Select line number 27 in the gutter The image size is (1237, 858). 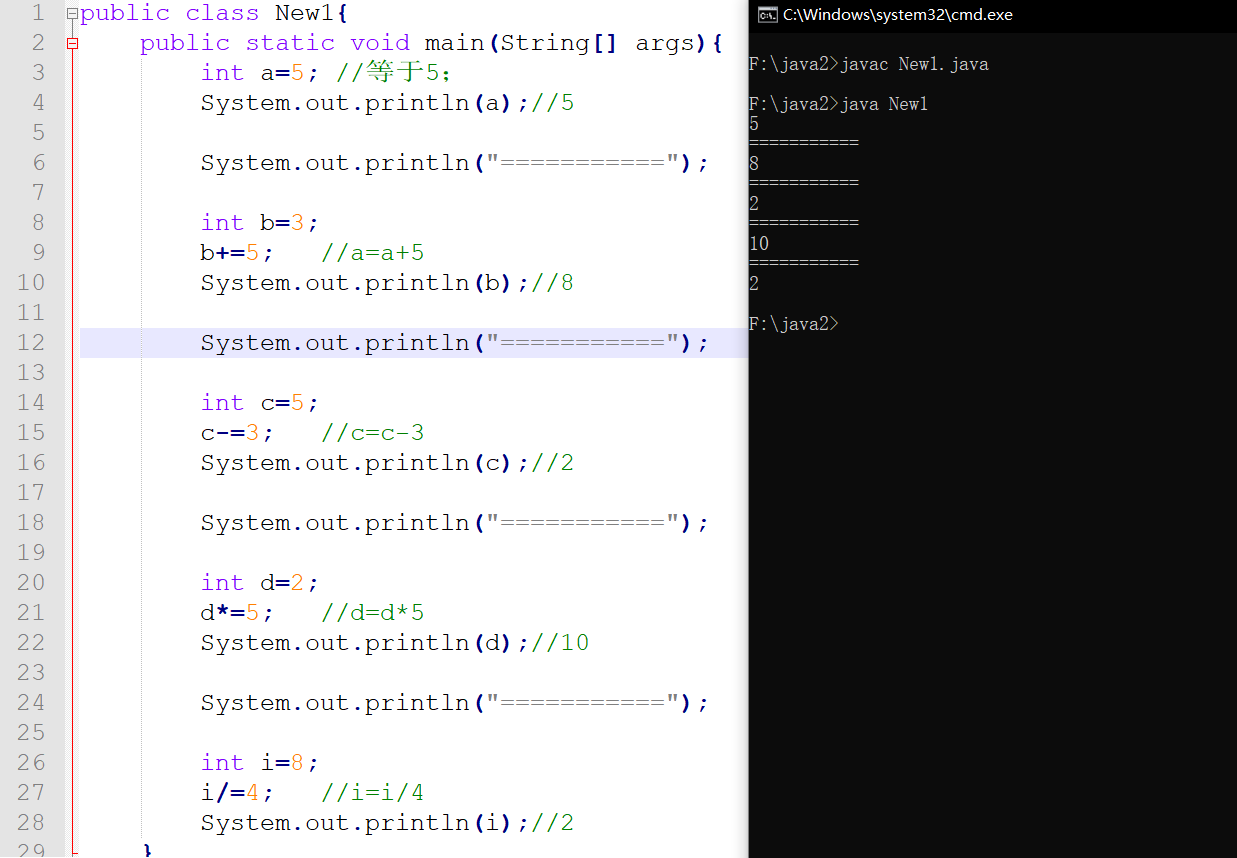point(31,793)
